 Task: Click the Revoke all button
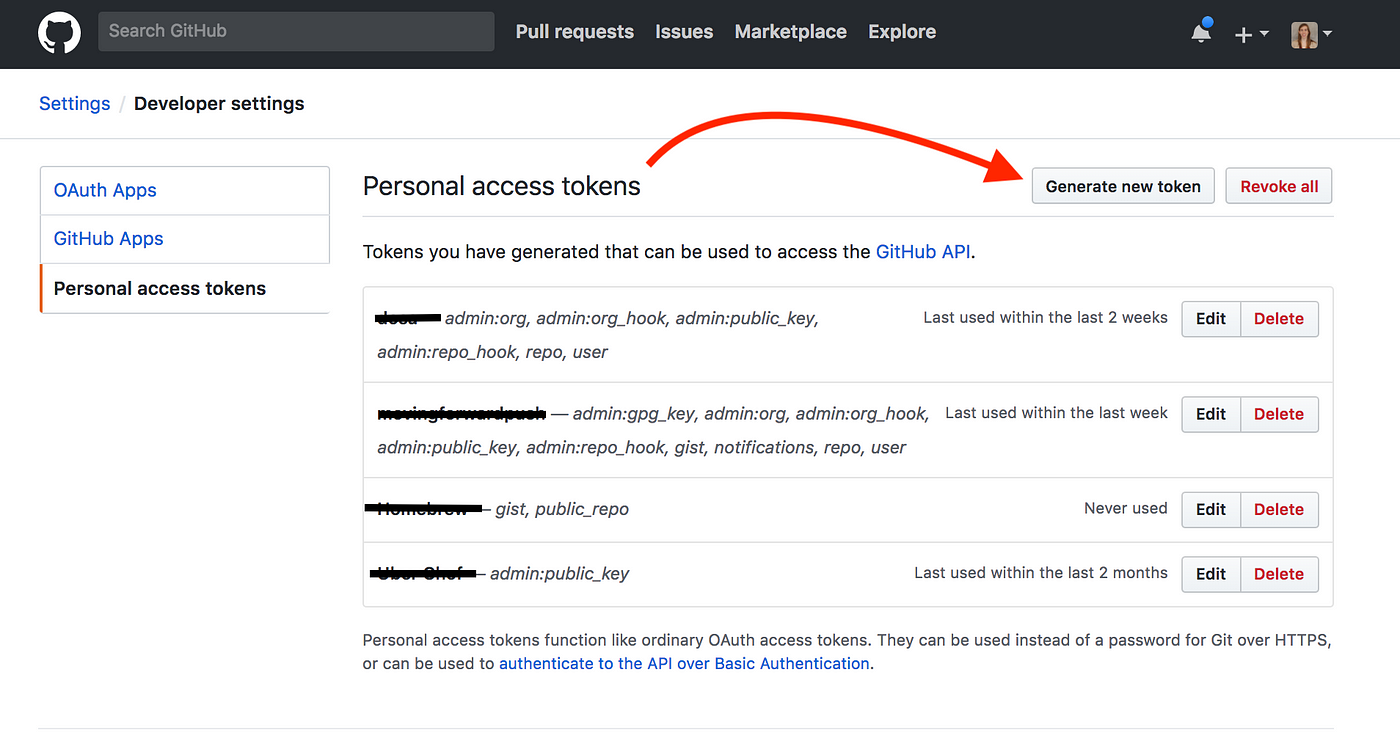tap(1279, 186)
